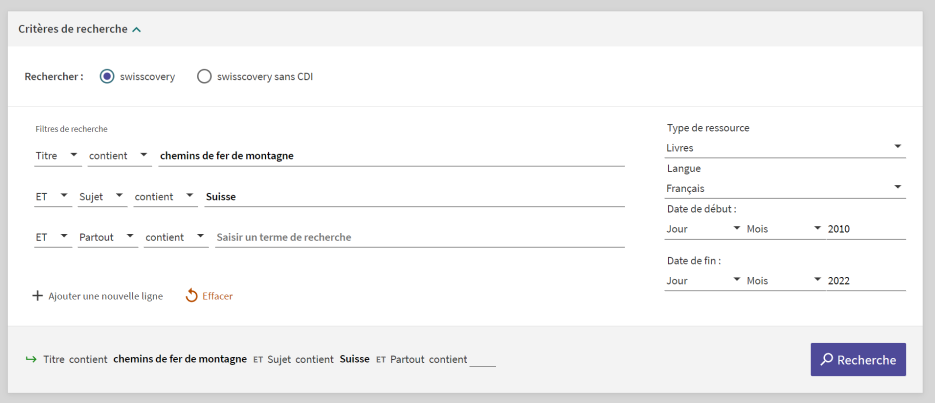Open the Langue dropdown
Viewport: 935px width, 403px height.
point(785,188)
